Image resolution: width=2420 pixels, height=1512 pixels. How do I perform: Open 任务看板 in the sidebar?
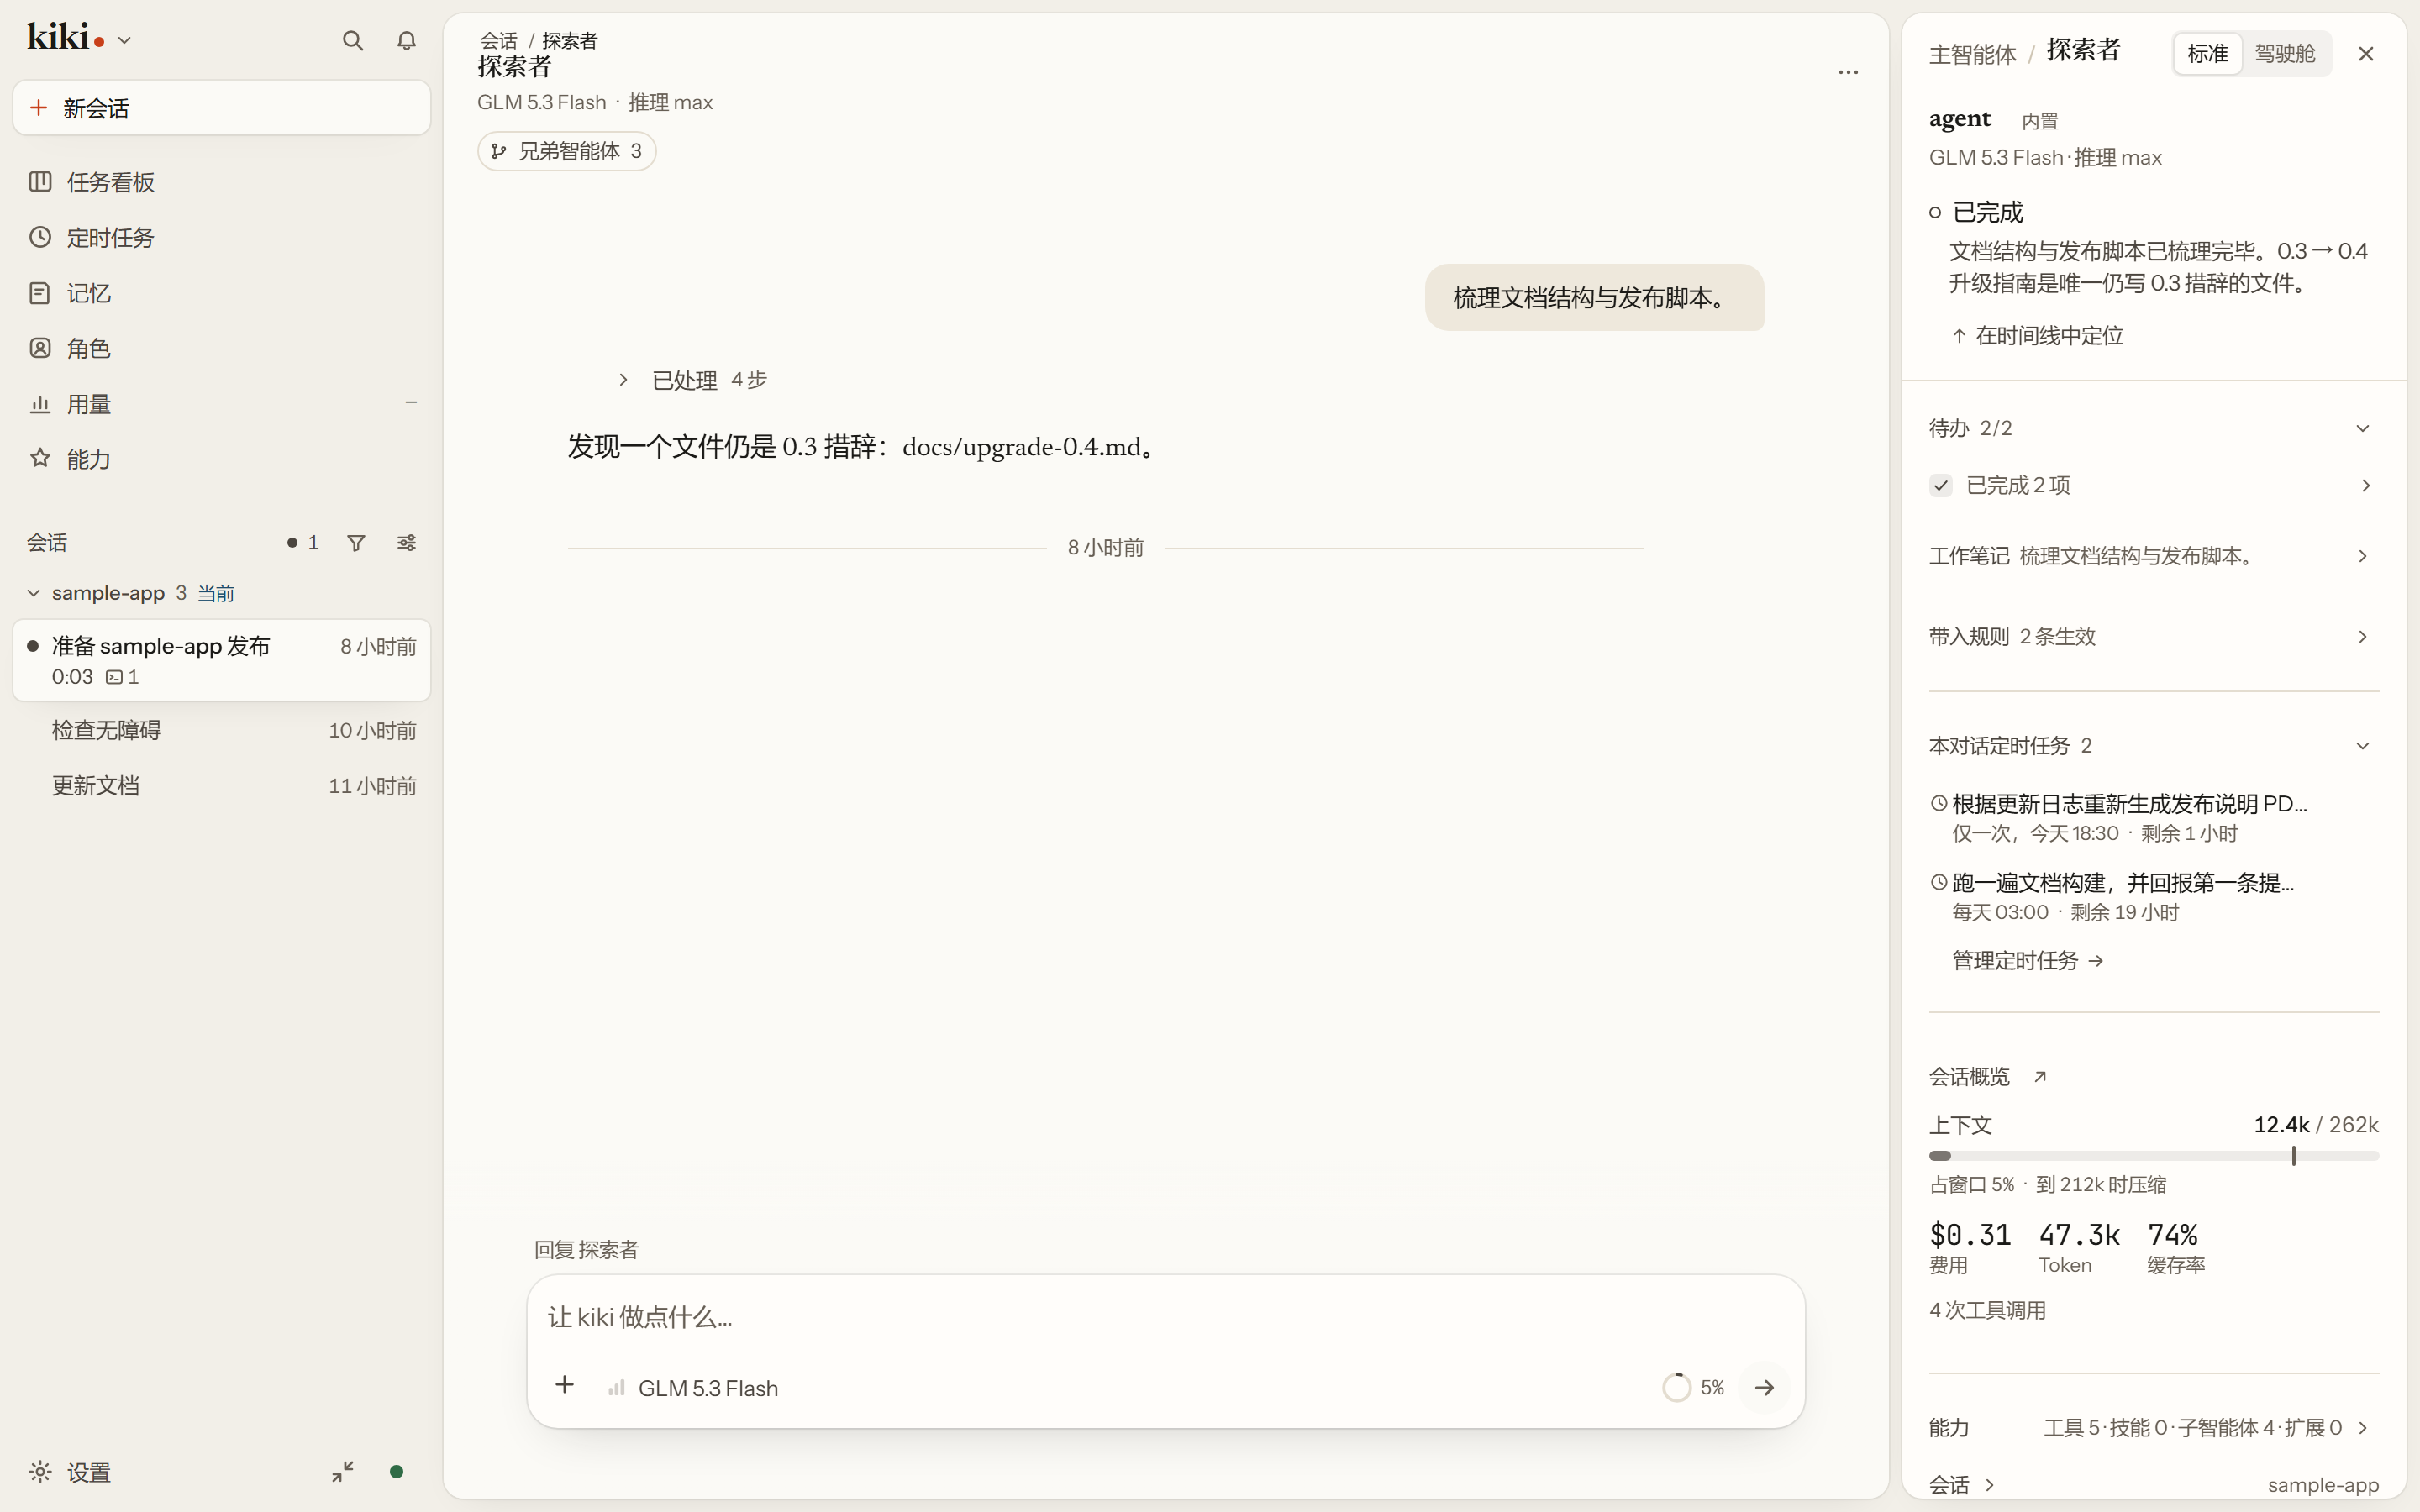tap(221, 182)
